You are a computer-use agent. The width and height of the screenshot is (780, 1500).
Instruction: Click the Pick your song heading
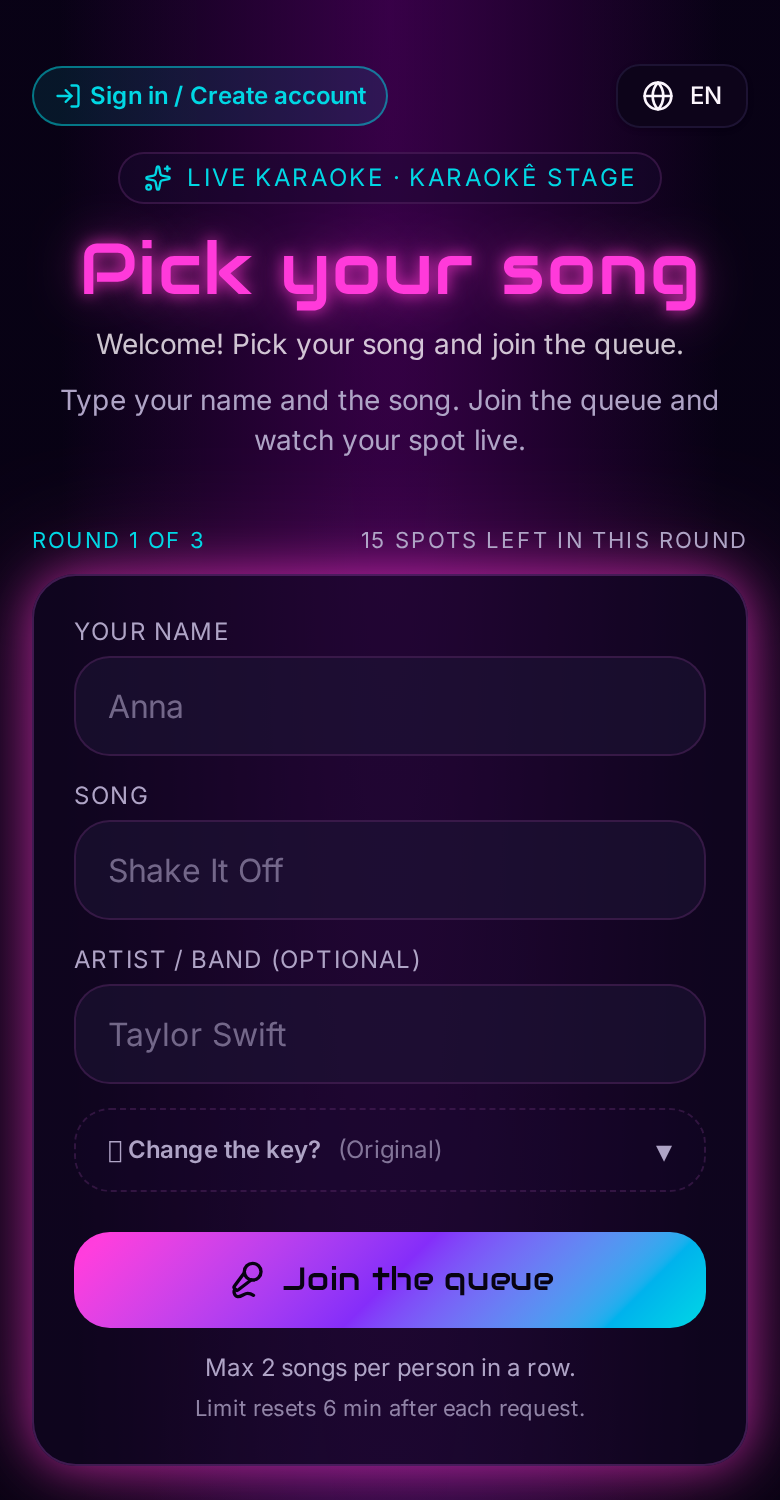point(390,270)
